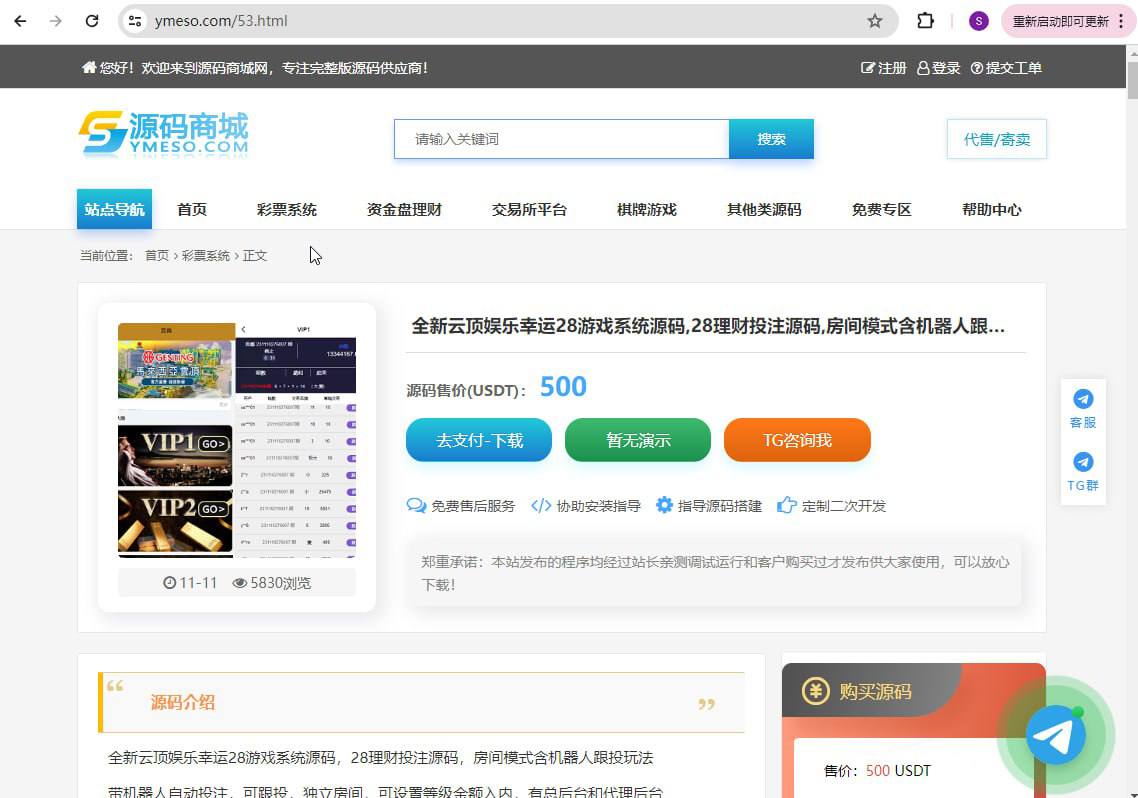Click the 郑重承诺 notice text
This screenshot has width=1138, height=798.
click(x=715, y=573)
